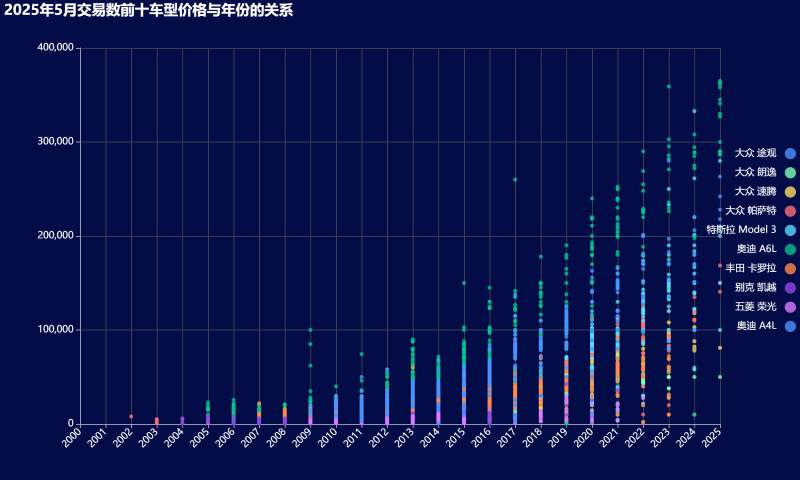Click the 2023 x-axis year label
This screenshot has height=480, width=800.
click(x=660, y=437)
